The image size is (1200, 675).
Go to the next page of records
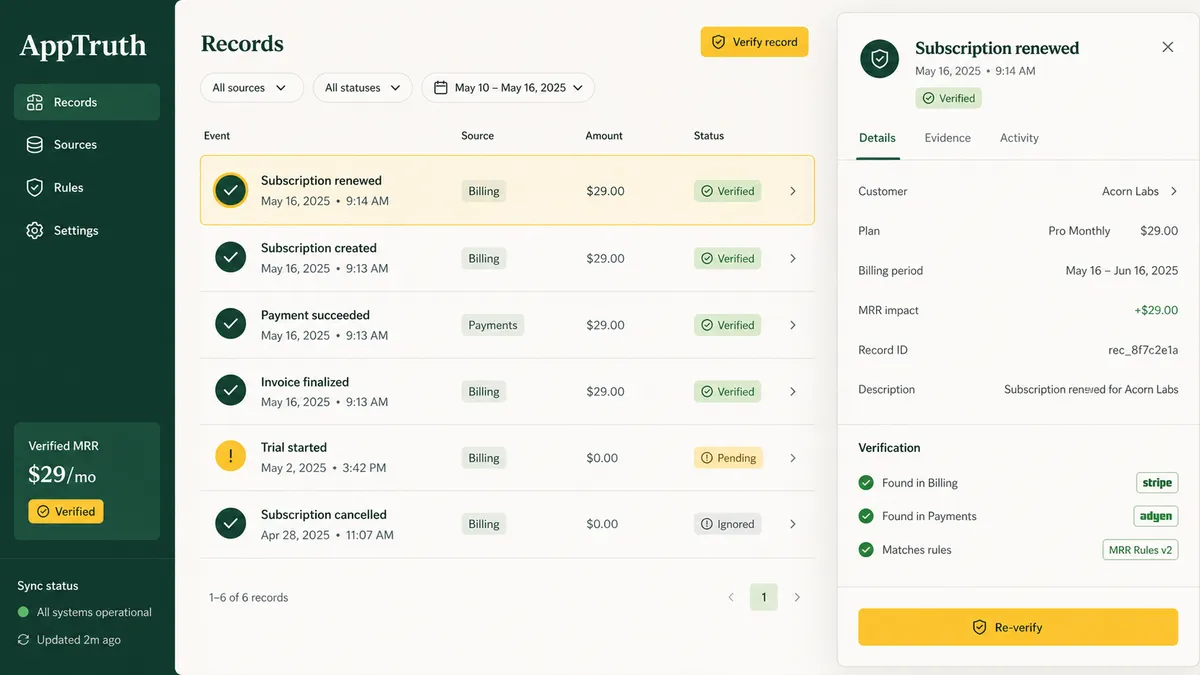click(797, 597)
